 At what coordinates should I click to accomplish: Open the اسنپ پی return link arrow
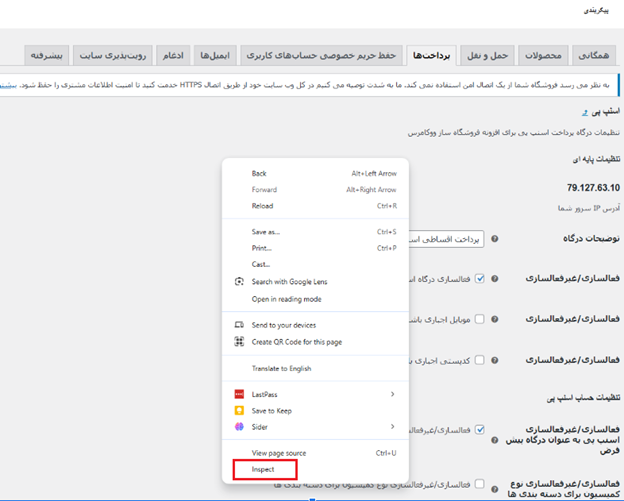pos(585,113)
